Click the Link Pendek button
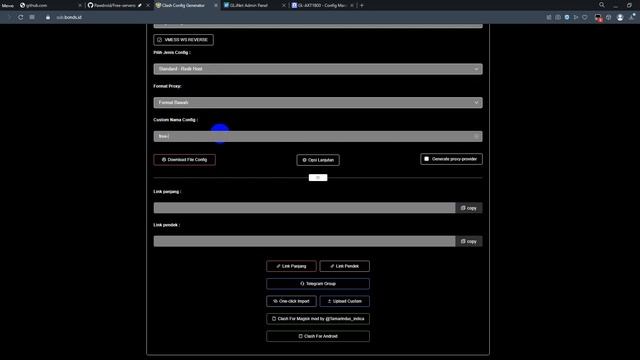Viewport: 640px width, 360px height. coord(344,266)
